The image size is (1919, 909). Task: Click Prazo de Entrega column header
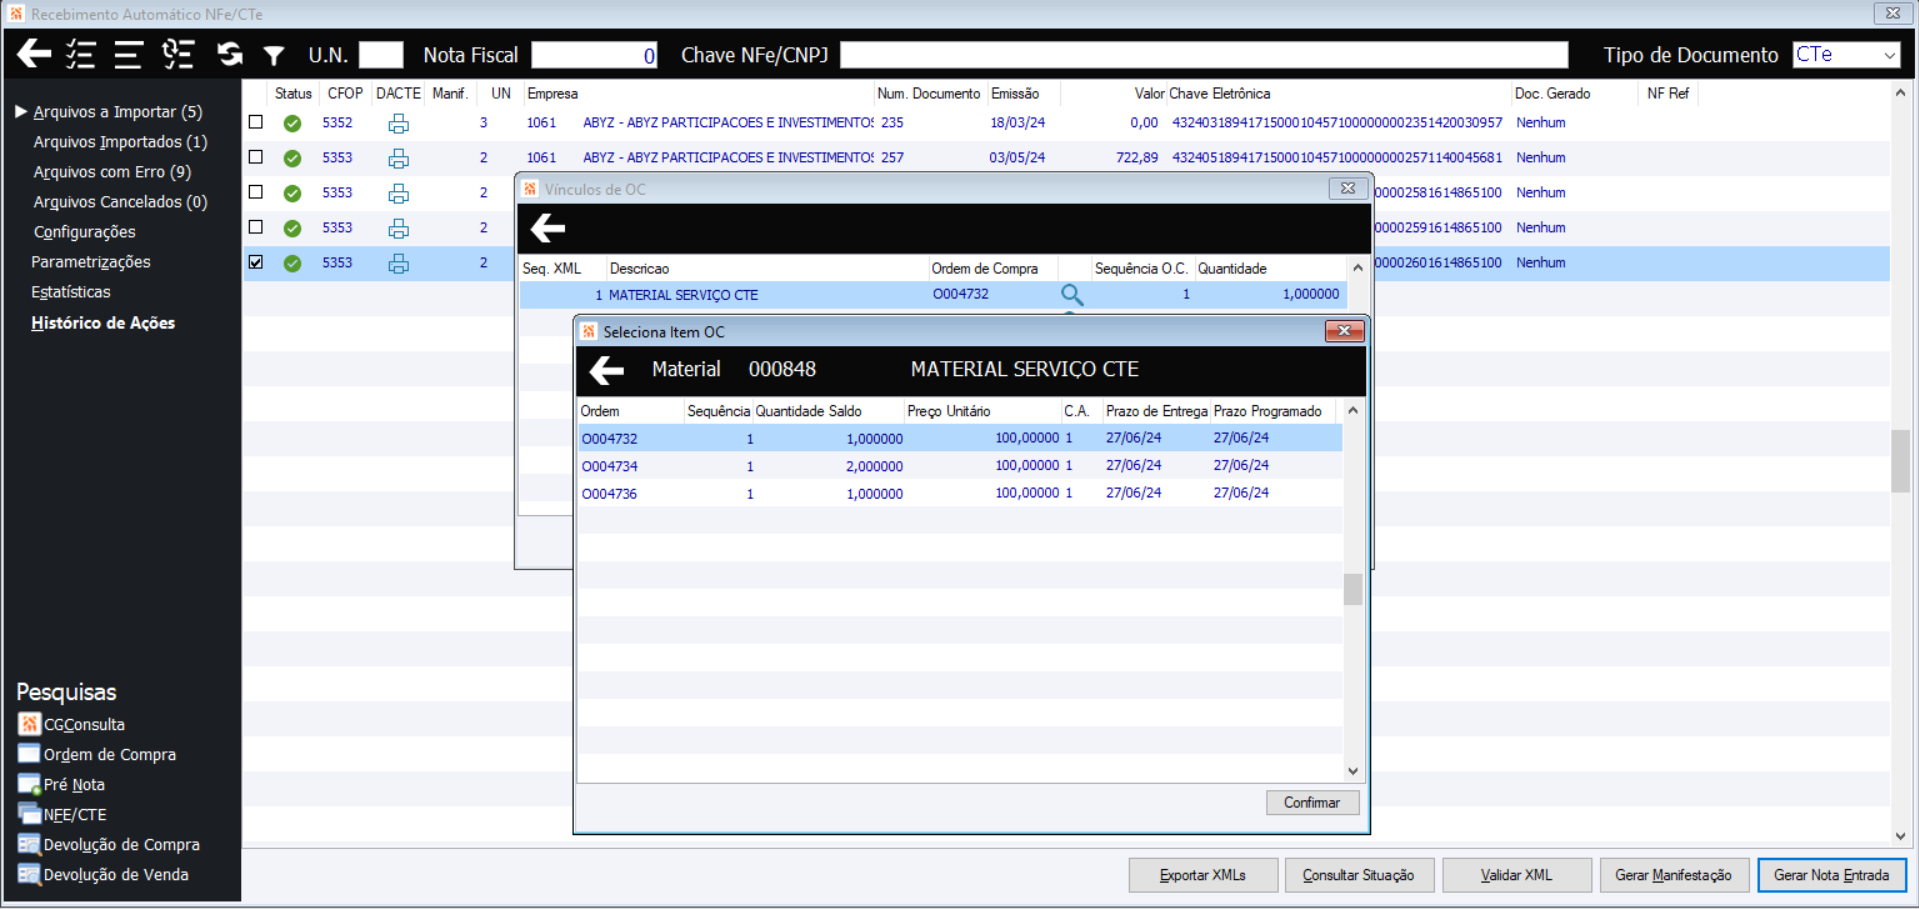pyautogui.click(x=1157, y=411)
